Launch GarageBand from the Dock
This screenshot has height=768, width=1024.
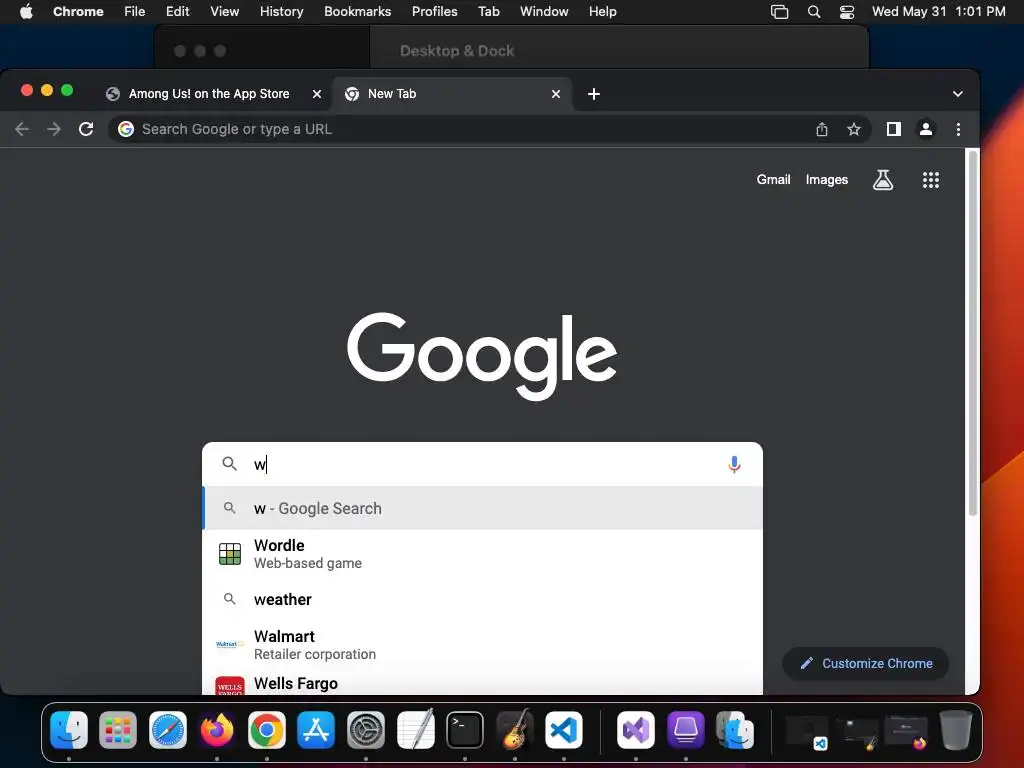(515, 729)
